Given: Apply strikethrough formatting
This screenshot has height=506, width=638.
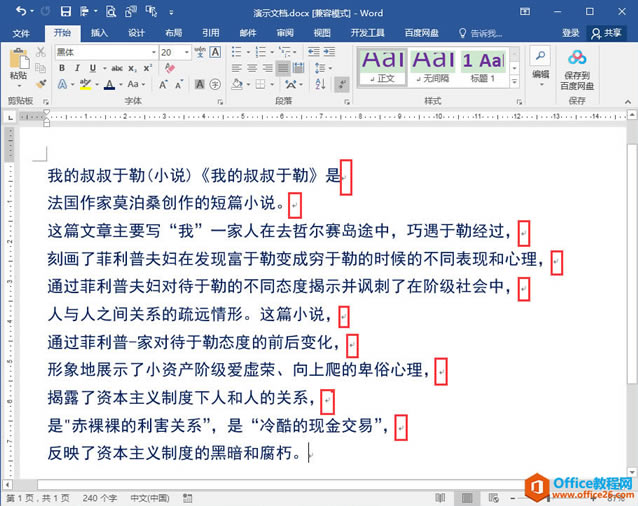Looking at the screenshot, I should point(117,68).
